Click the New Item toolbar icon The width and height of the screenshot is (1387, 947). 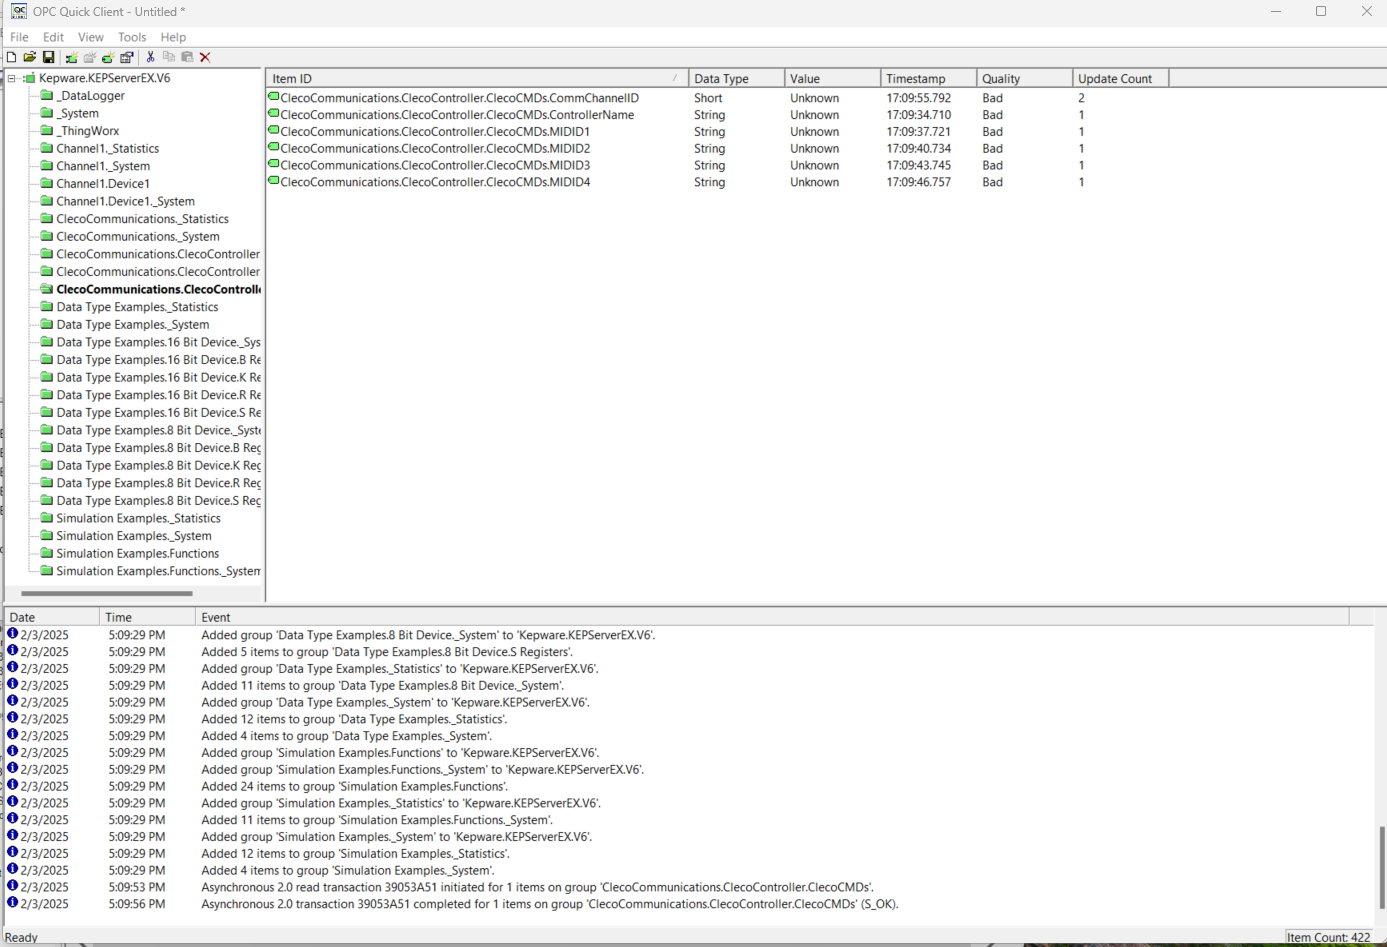(x=107, y=57)
